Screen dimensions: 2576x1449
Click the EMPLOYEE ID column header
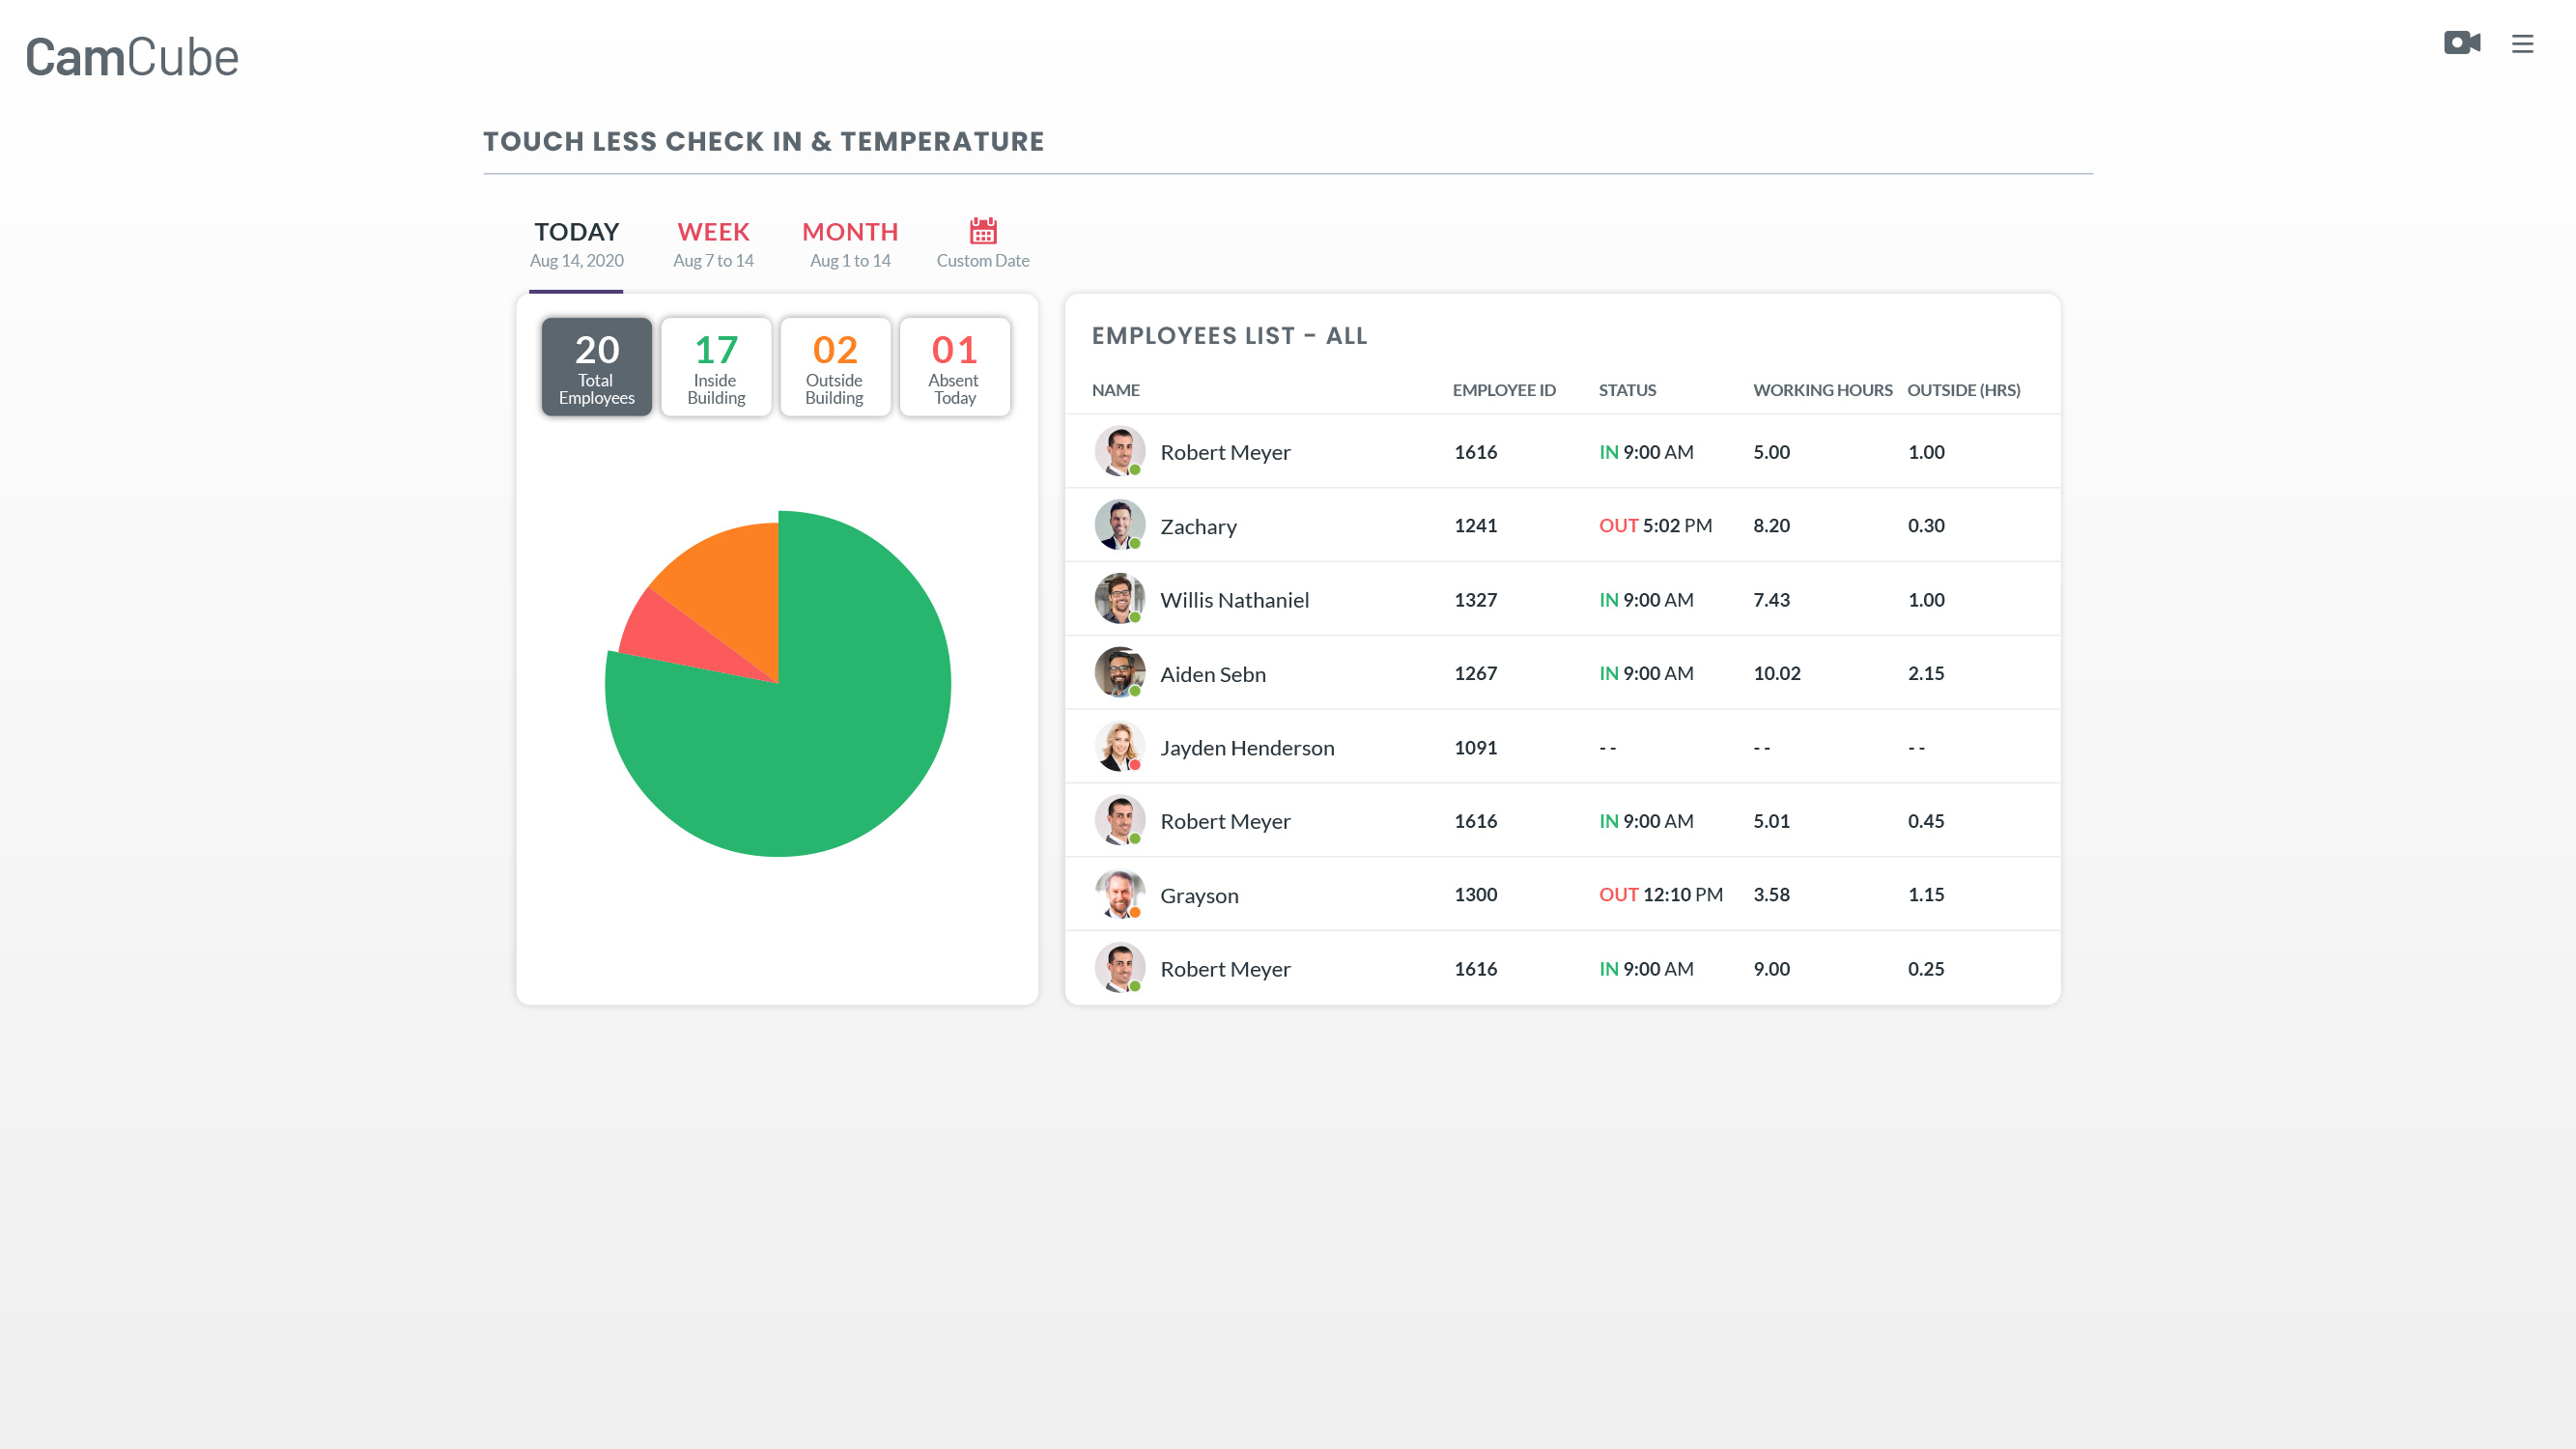pyautogui.click(x=1503, y=390)
